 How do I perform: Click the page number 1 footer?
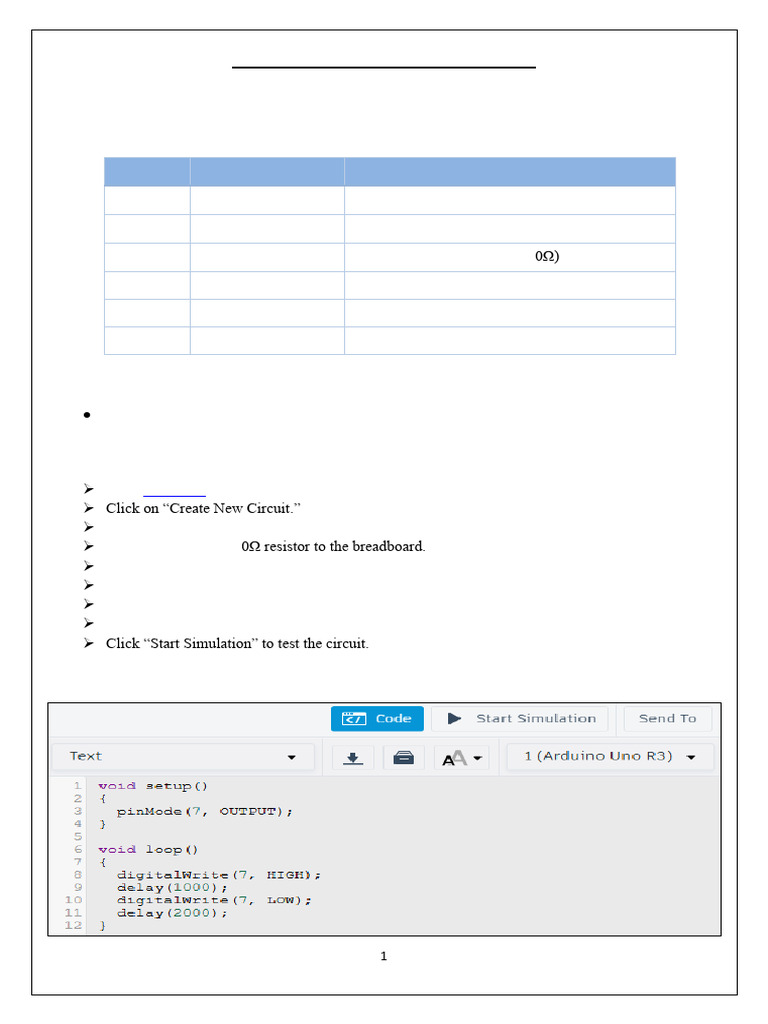pyautogui.click(x=383, y=956)
